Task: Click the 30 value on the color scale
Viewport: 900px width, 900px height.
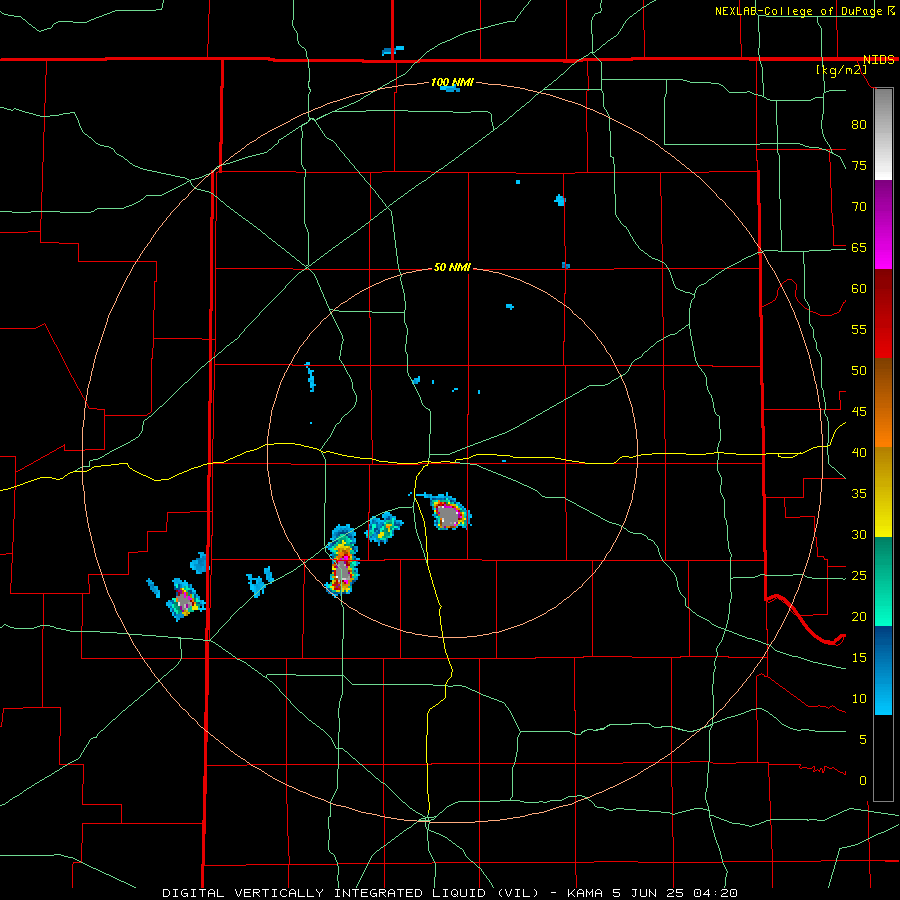Action: [x=859, y=535]
